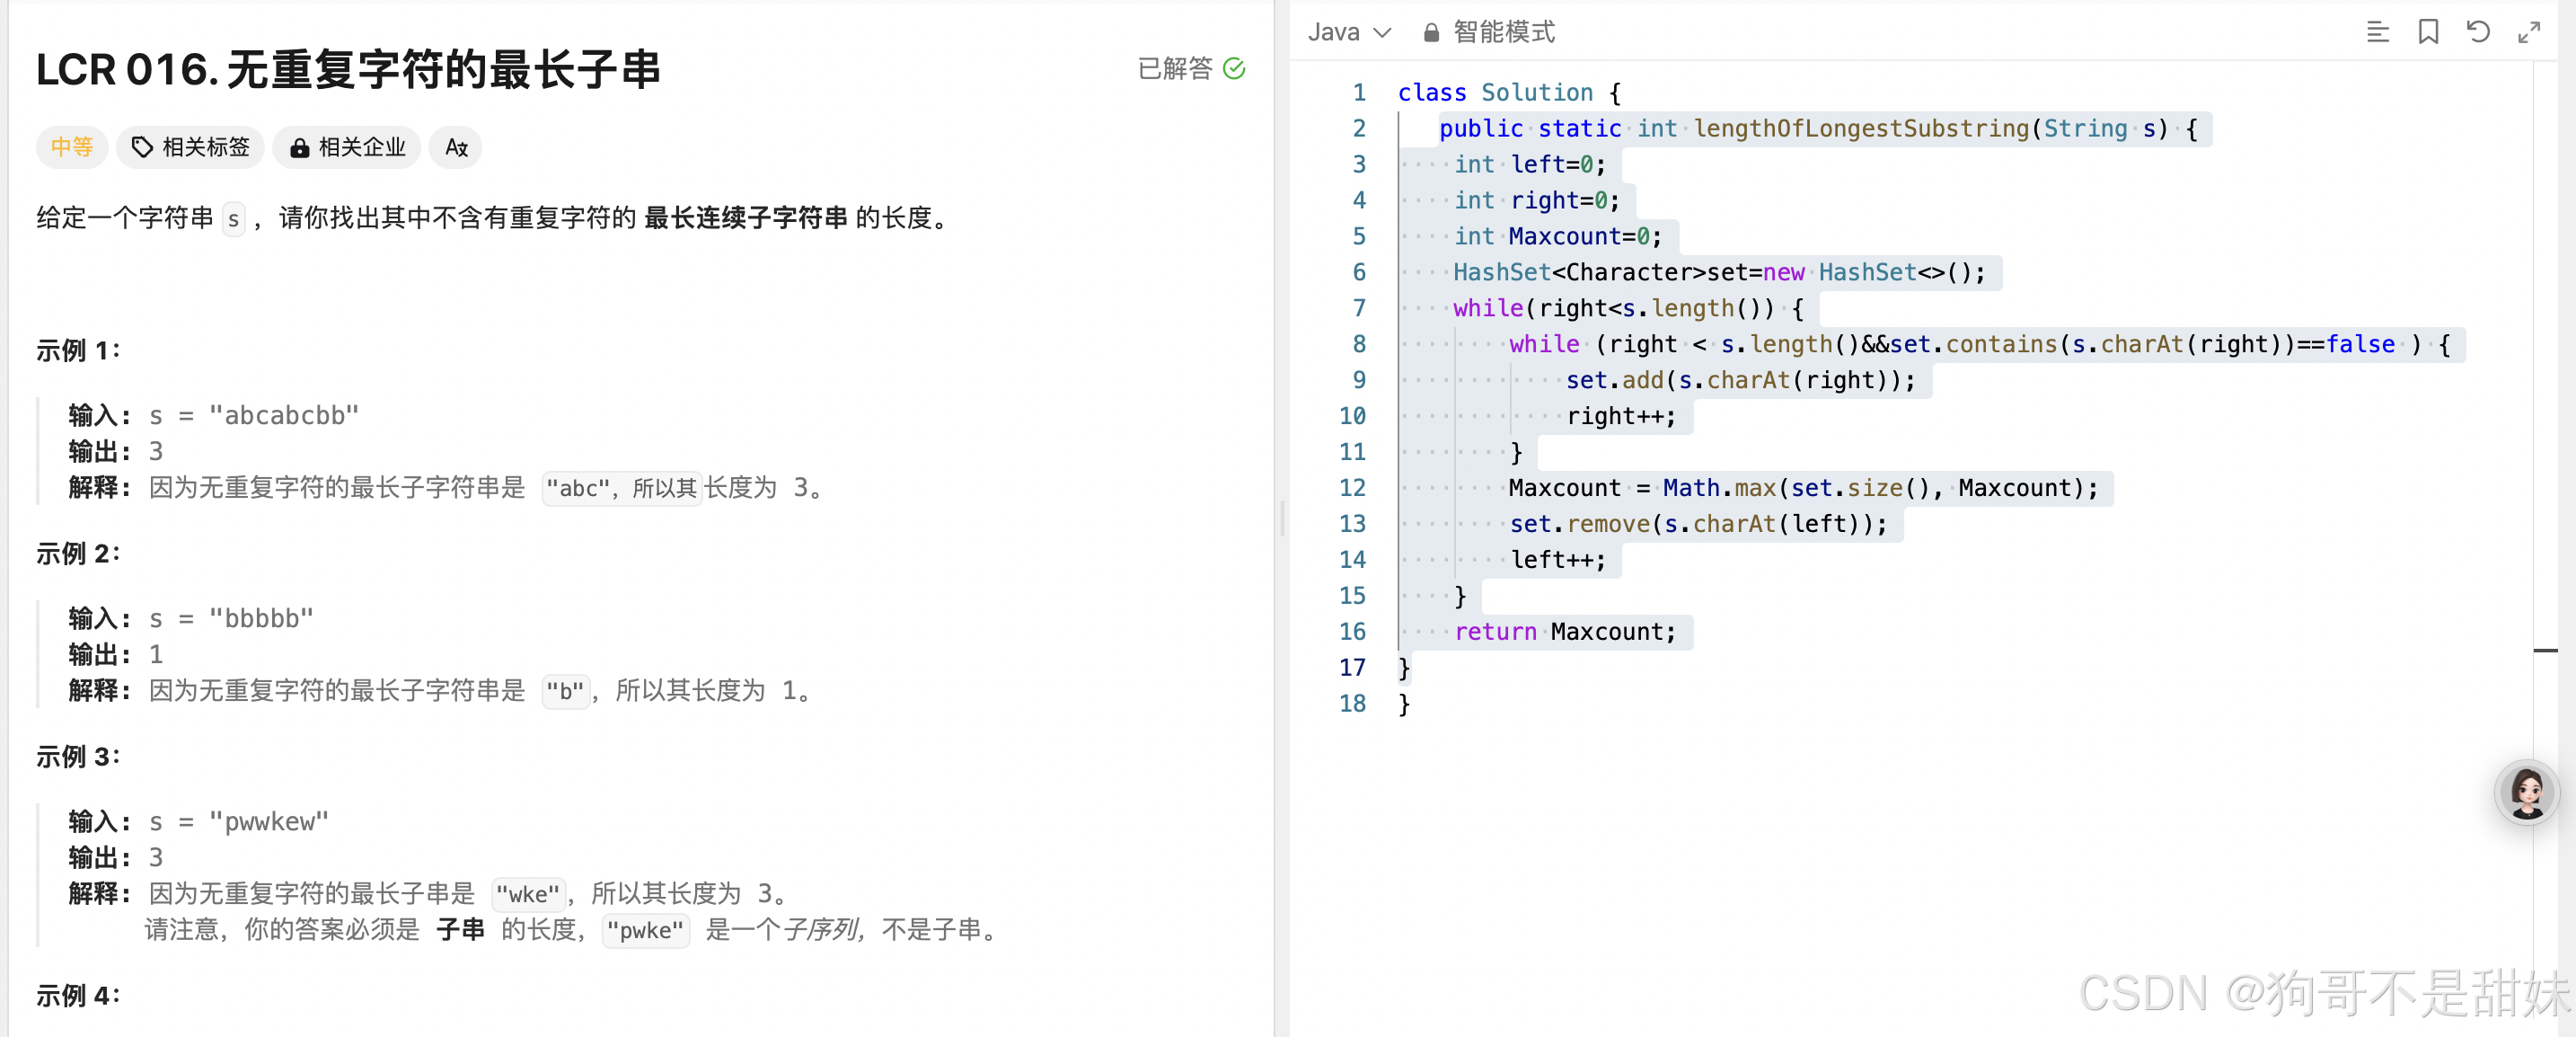Open the avatar assistant bubble

[x=2527, y=792]
